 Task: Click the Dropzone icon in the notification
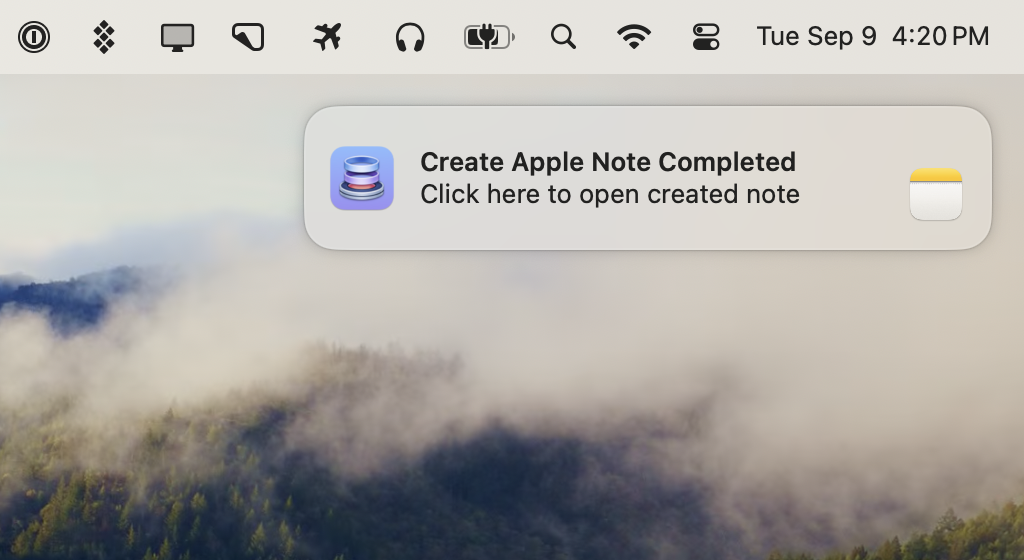(x=362, y=178)
